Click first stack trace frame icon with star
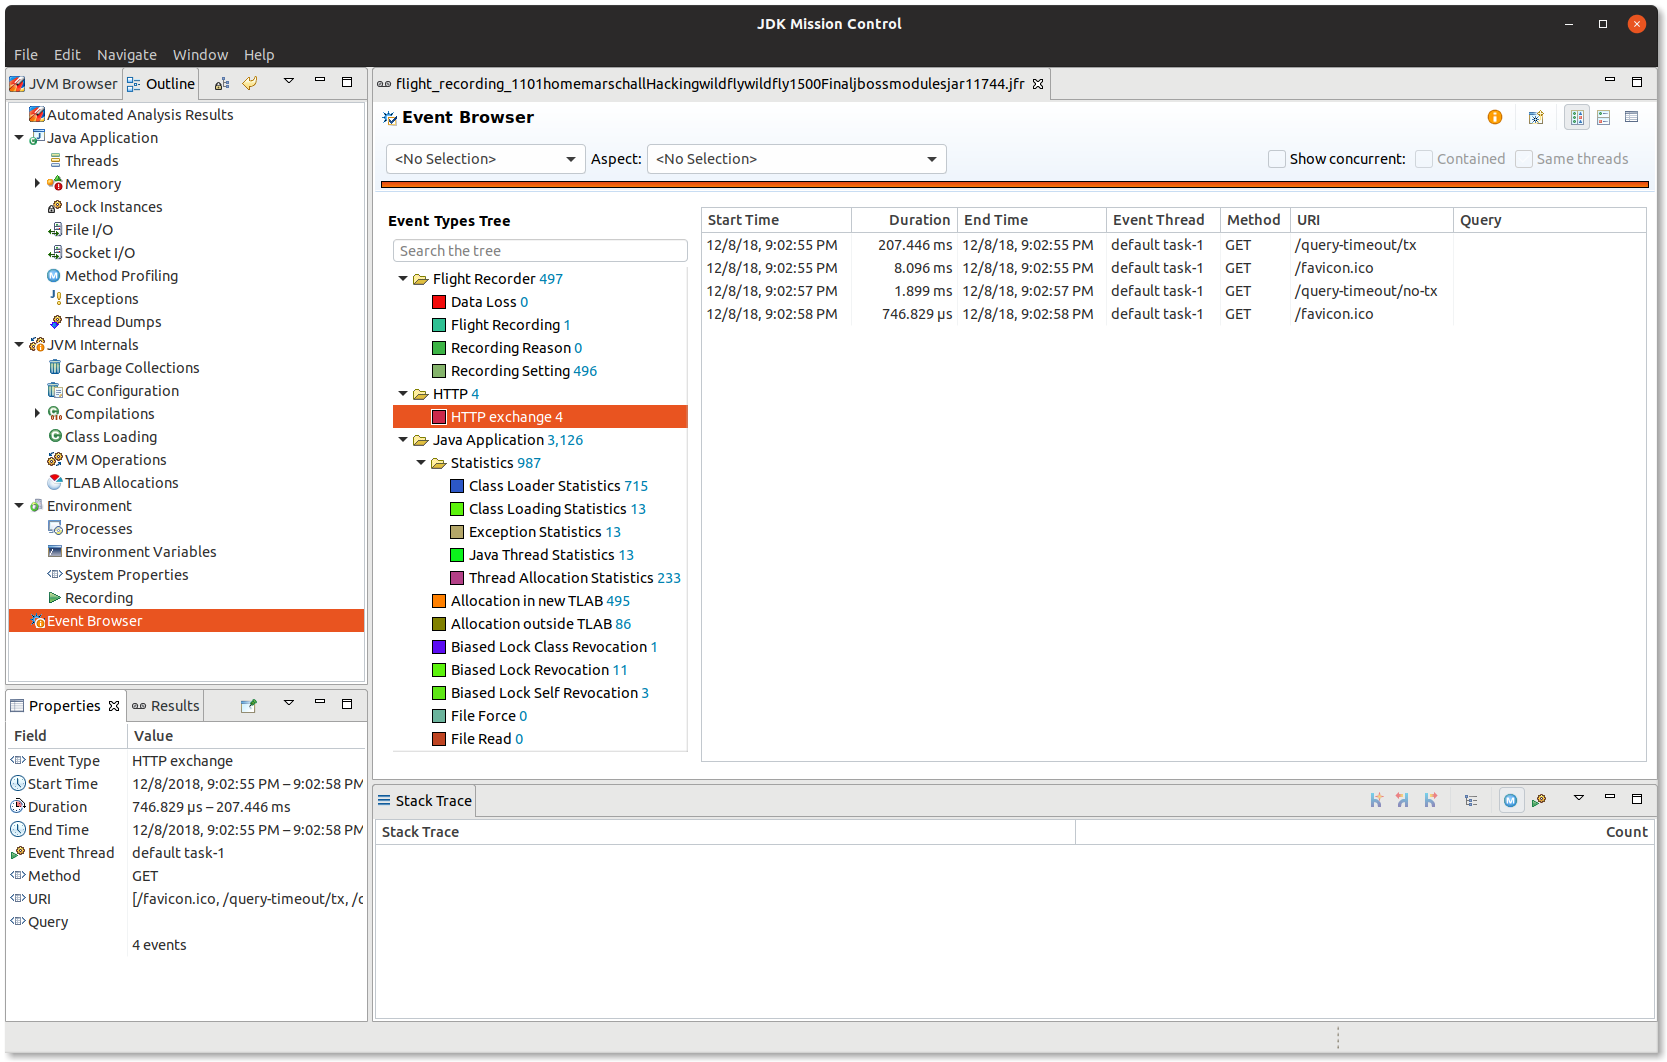Viewport: 1667px width, 1062px height. click(x=1377, y=800)
